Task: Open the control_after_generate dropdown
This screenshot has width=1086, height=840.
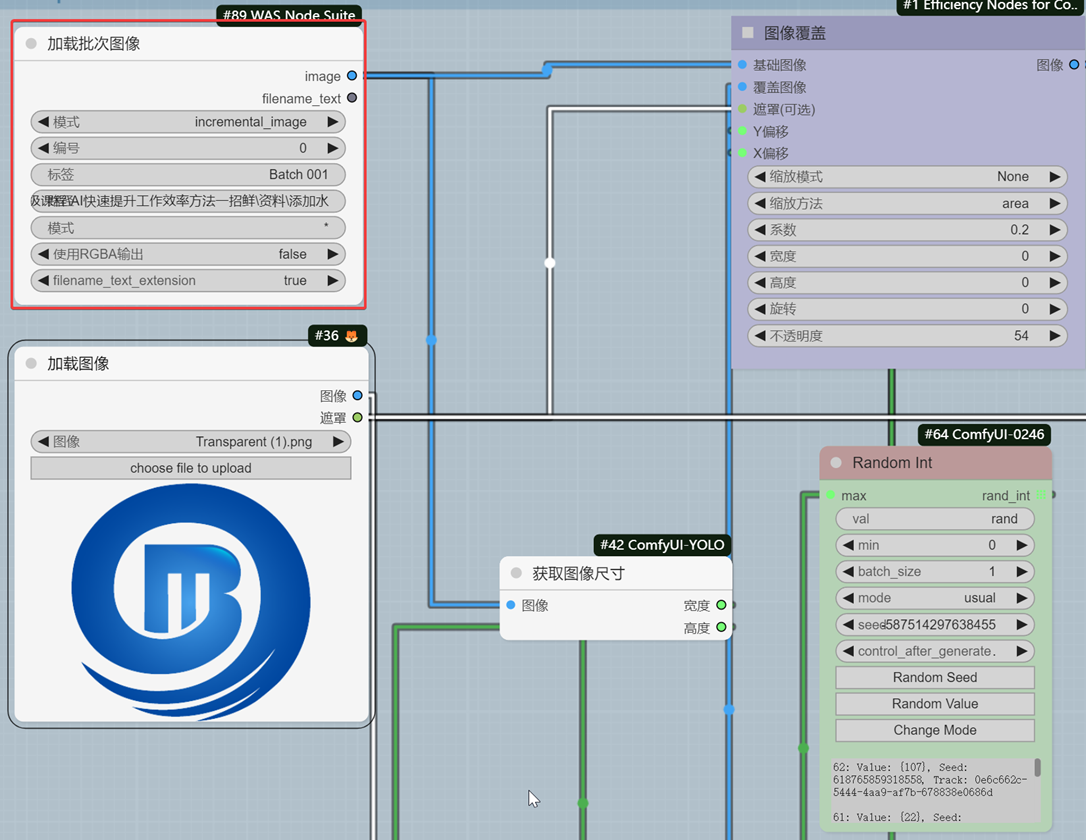Action: point(935,651)
